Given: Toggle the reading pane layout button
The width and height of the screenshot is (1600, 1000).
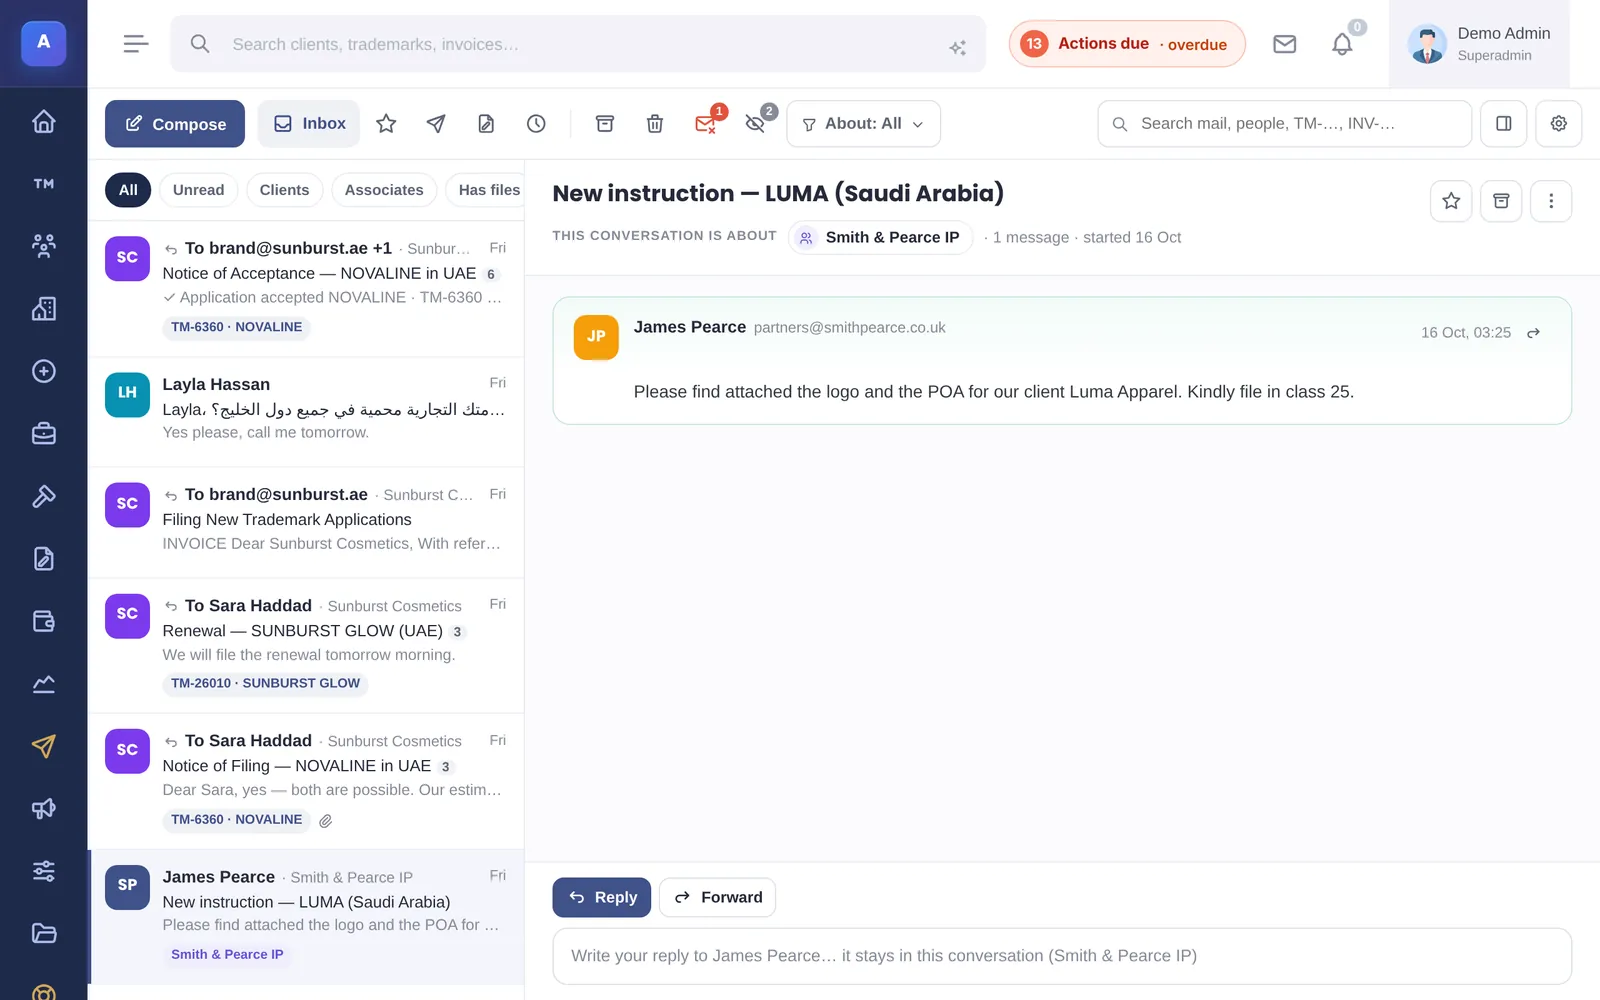Looking at the screenshot, I should (1503, 124).
